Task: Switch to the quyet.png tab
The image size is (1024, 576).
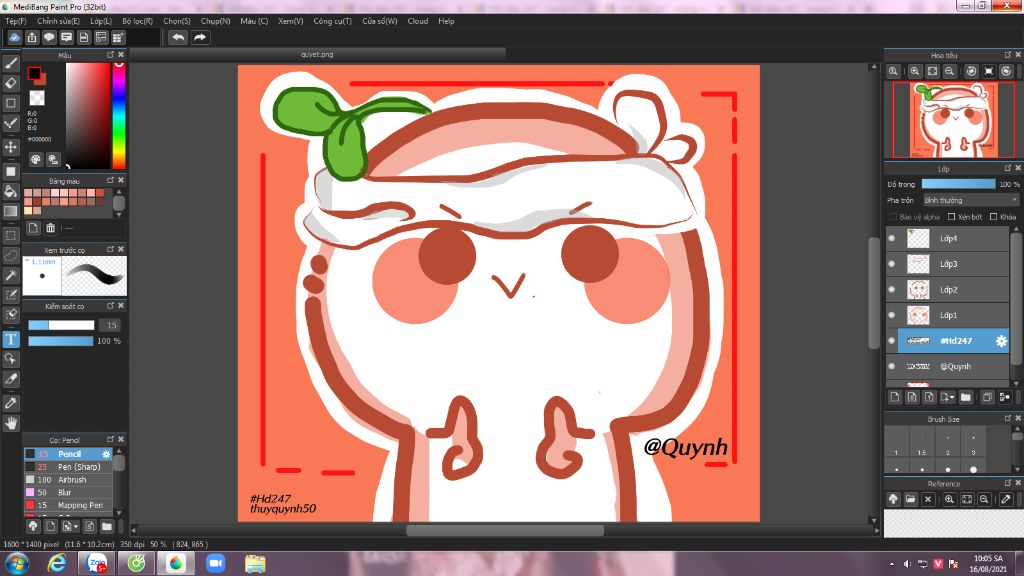Action: point(317,54)
